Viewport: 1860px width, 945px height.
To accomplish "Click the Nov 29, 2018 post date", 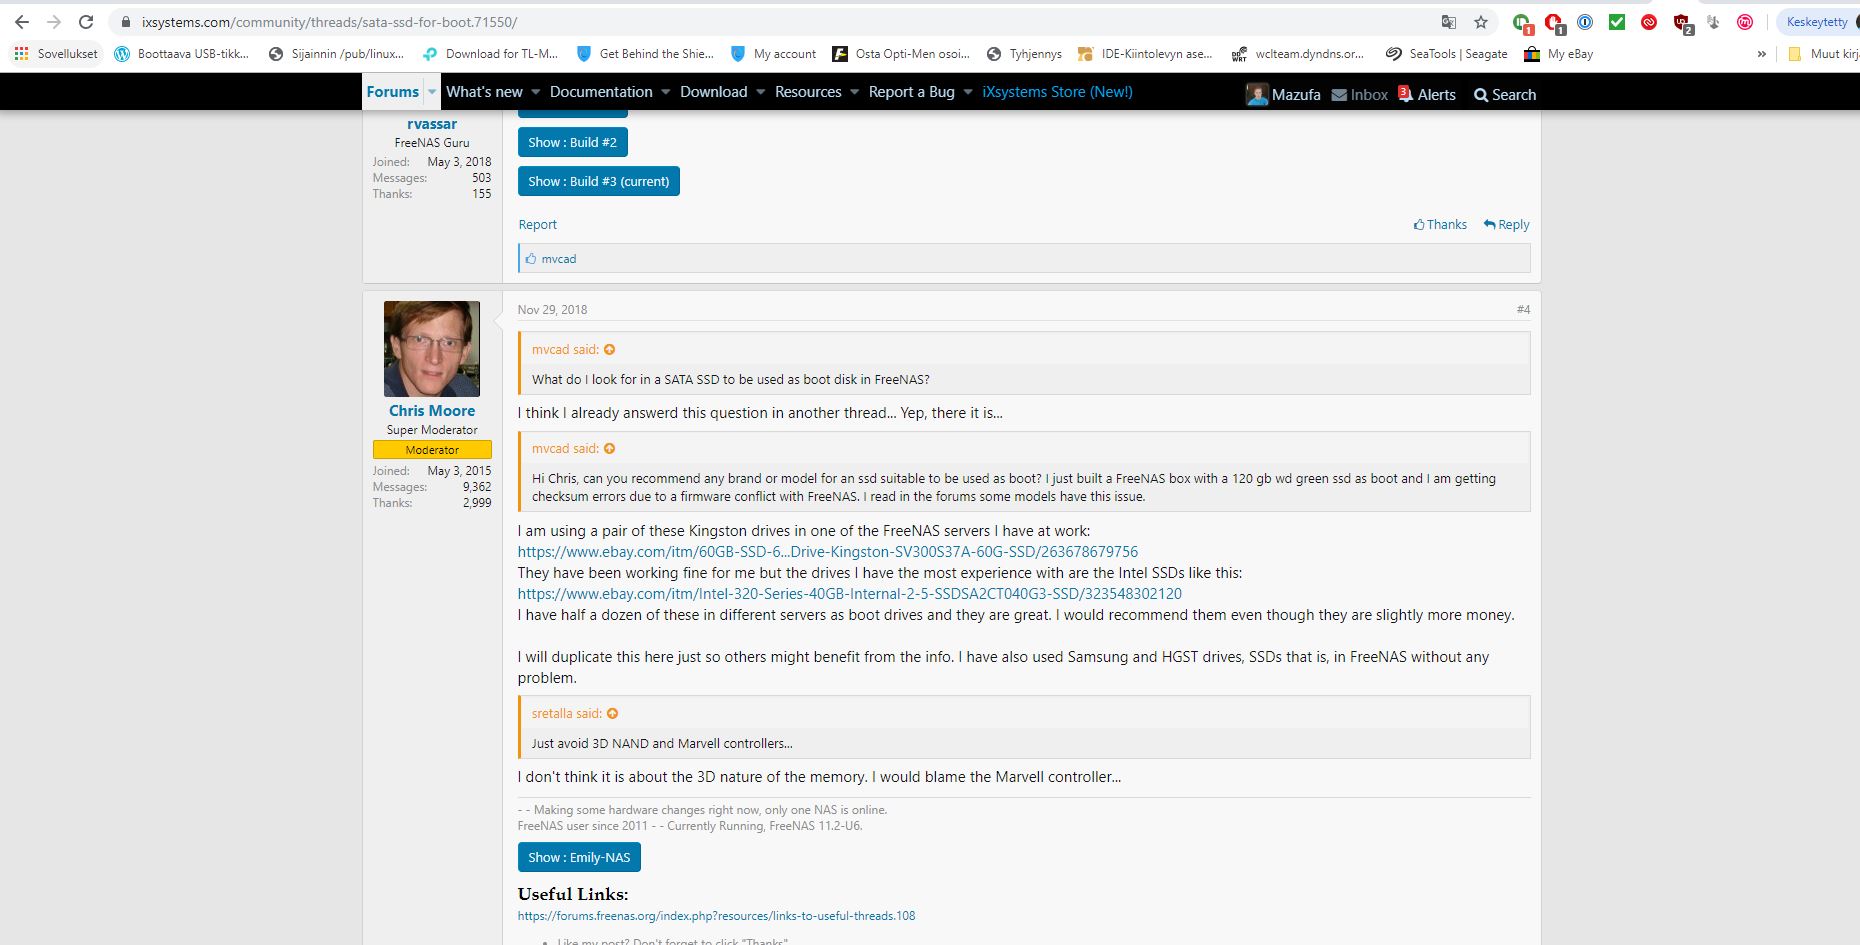I will click(x=552, y=310).
